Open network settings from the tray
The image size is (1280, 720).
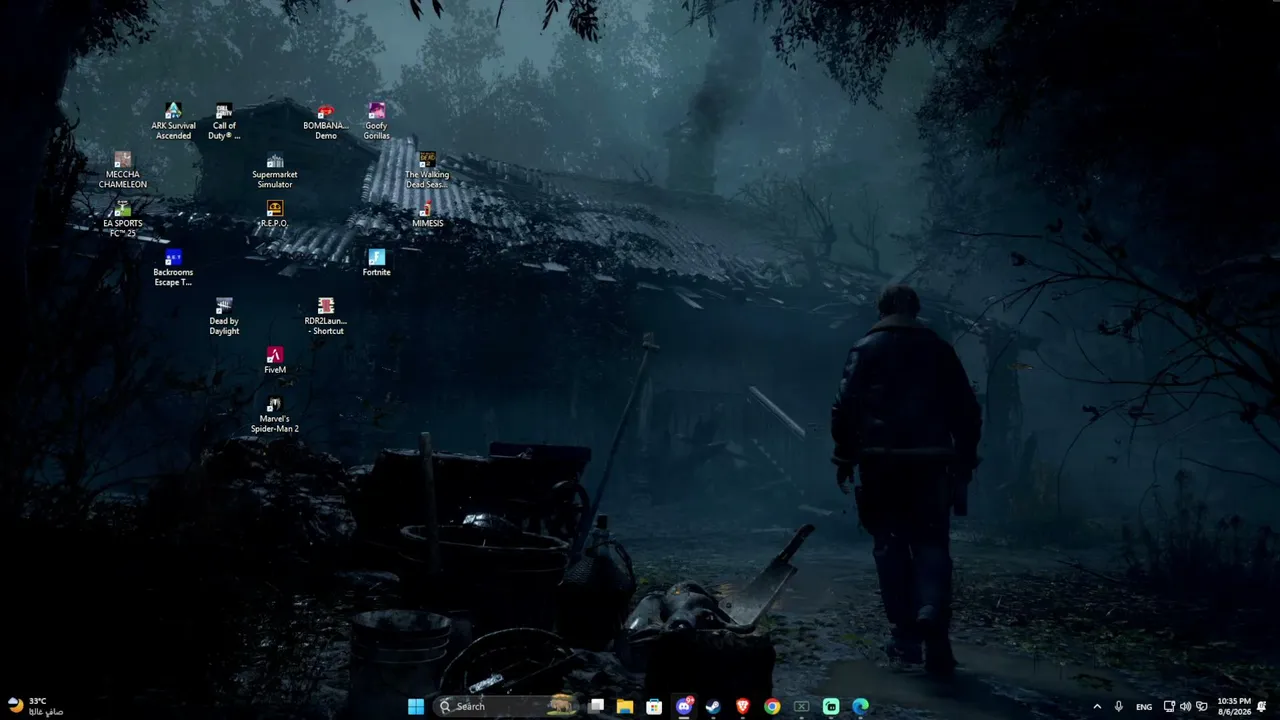pos(1169,706)
